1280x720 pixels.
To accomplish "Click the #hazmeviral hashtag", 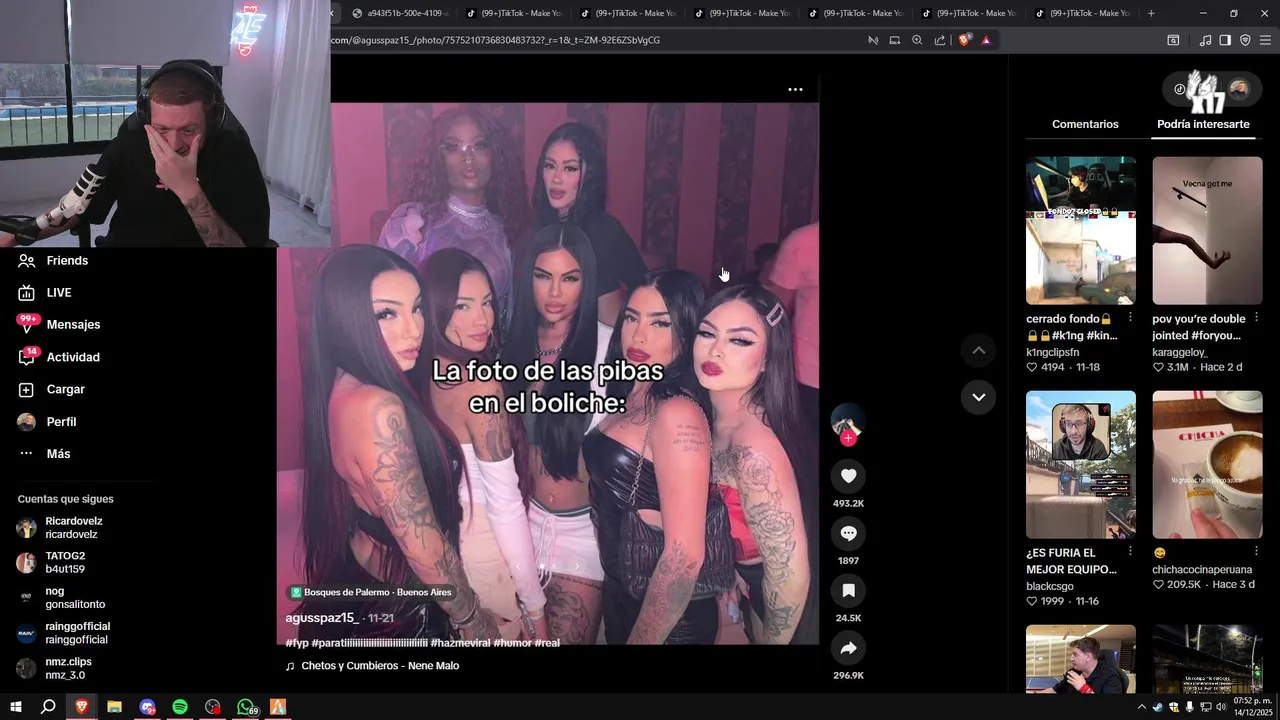I will point(459,643).
